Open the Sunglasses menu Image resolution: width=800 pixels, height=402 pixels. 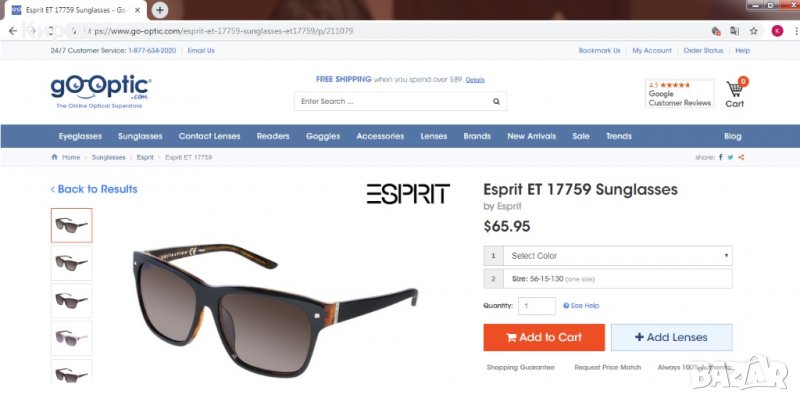coord(140,136)
